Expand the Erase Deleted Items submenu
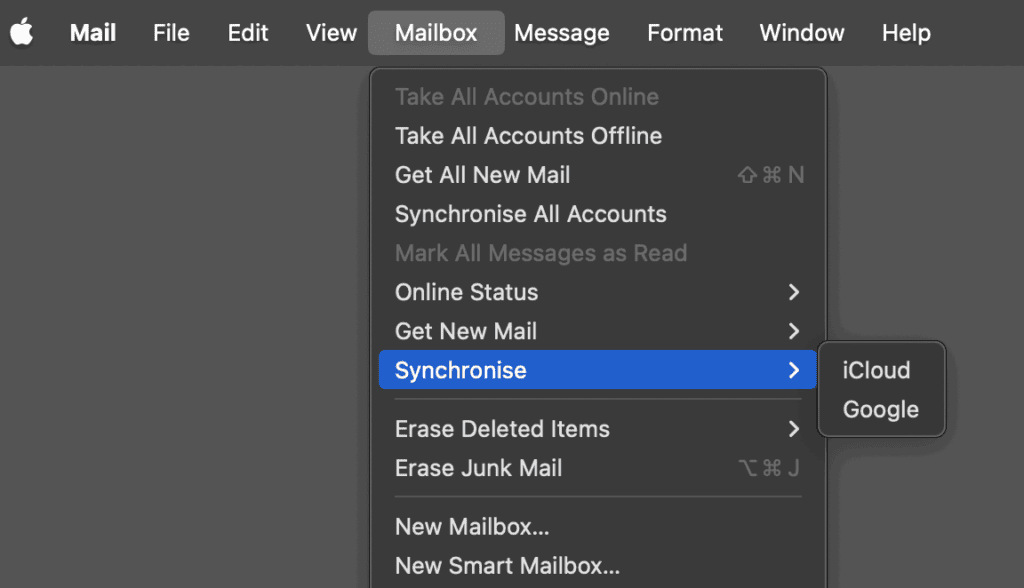Image resolution: width=1024 pixels, height=588 pixels. [x=502, y=429]
